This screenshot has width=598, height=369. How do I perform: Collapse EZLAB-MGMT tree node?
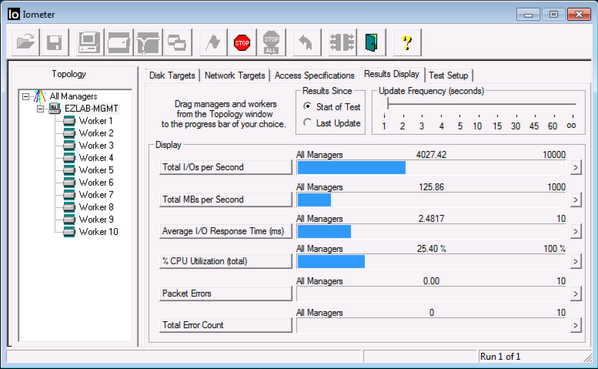(40, 109)
